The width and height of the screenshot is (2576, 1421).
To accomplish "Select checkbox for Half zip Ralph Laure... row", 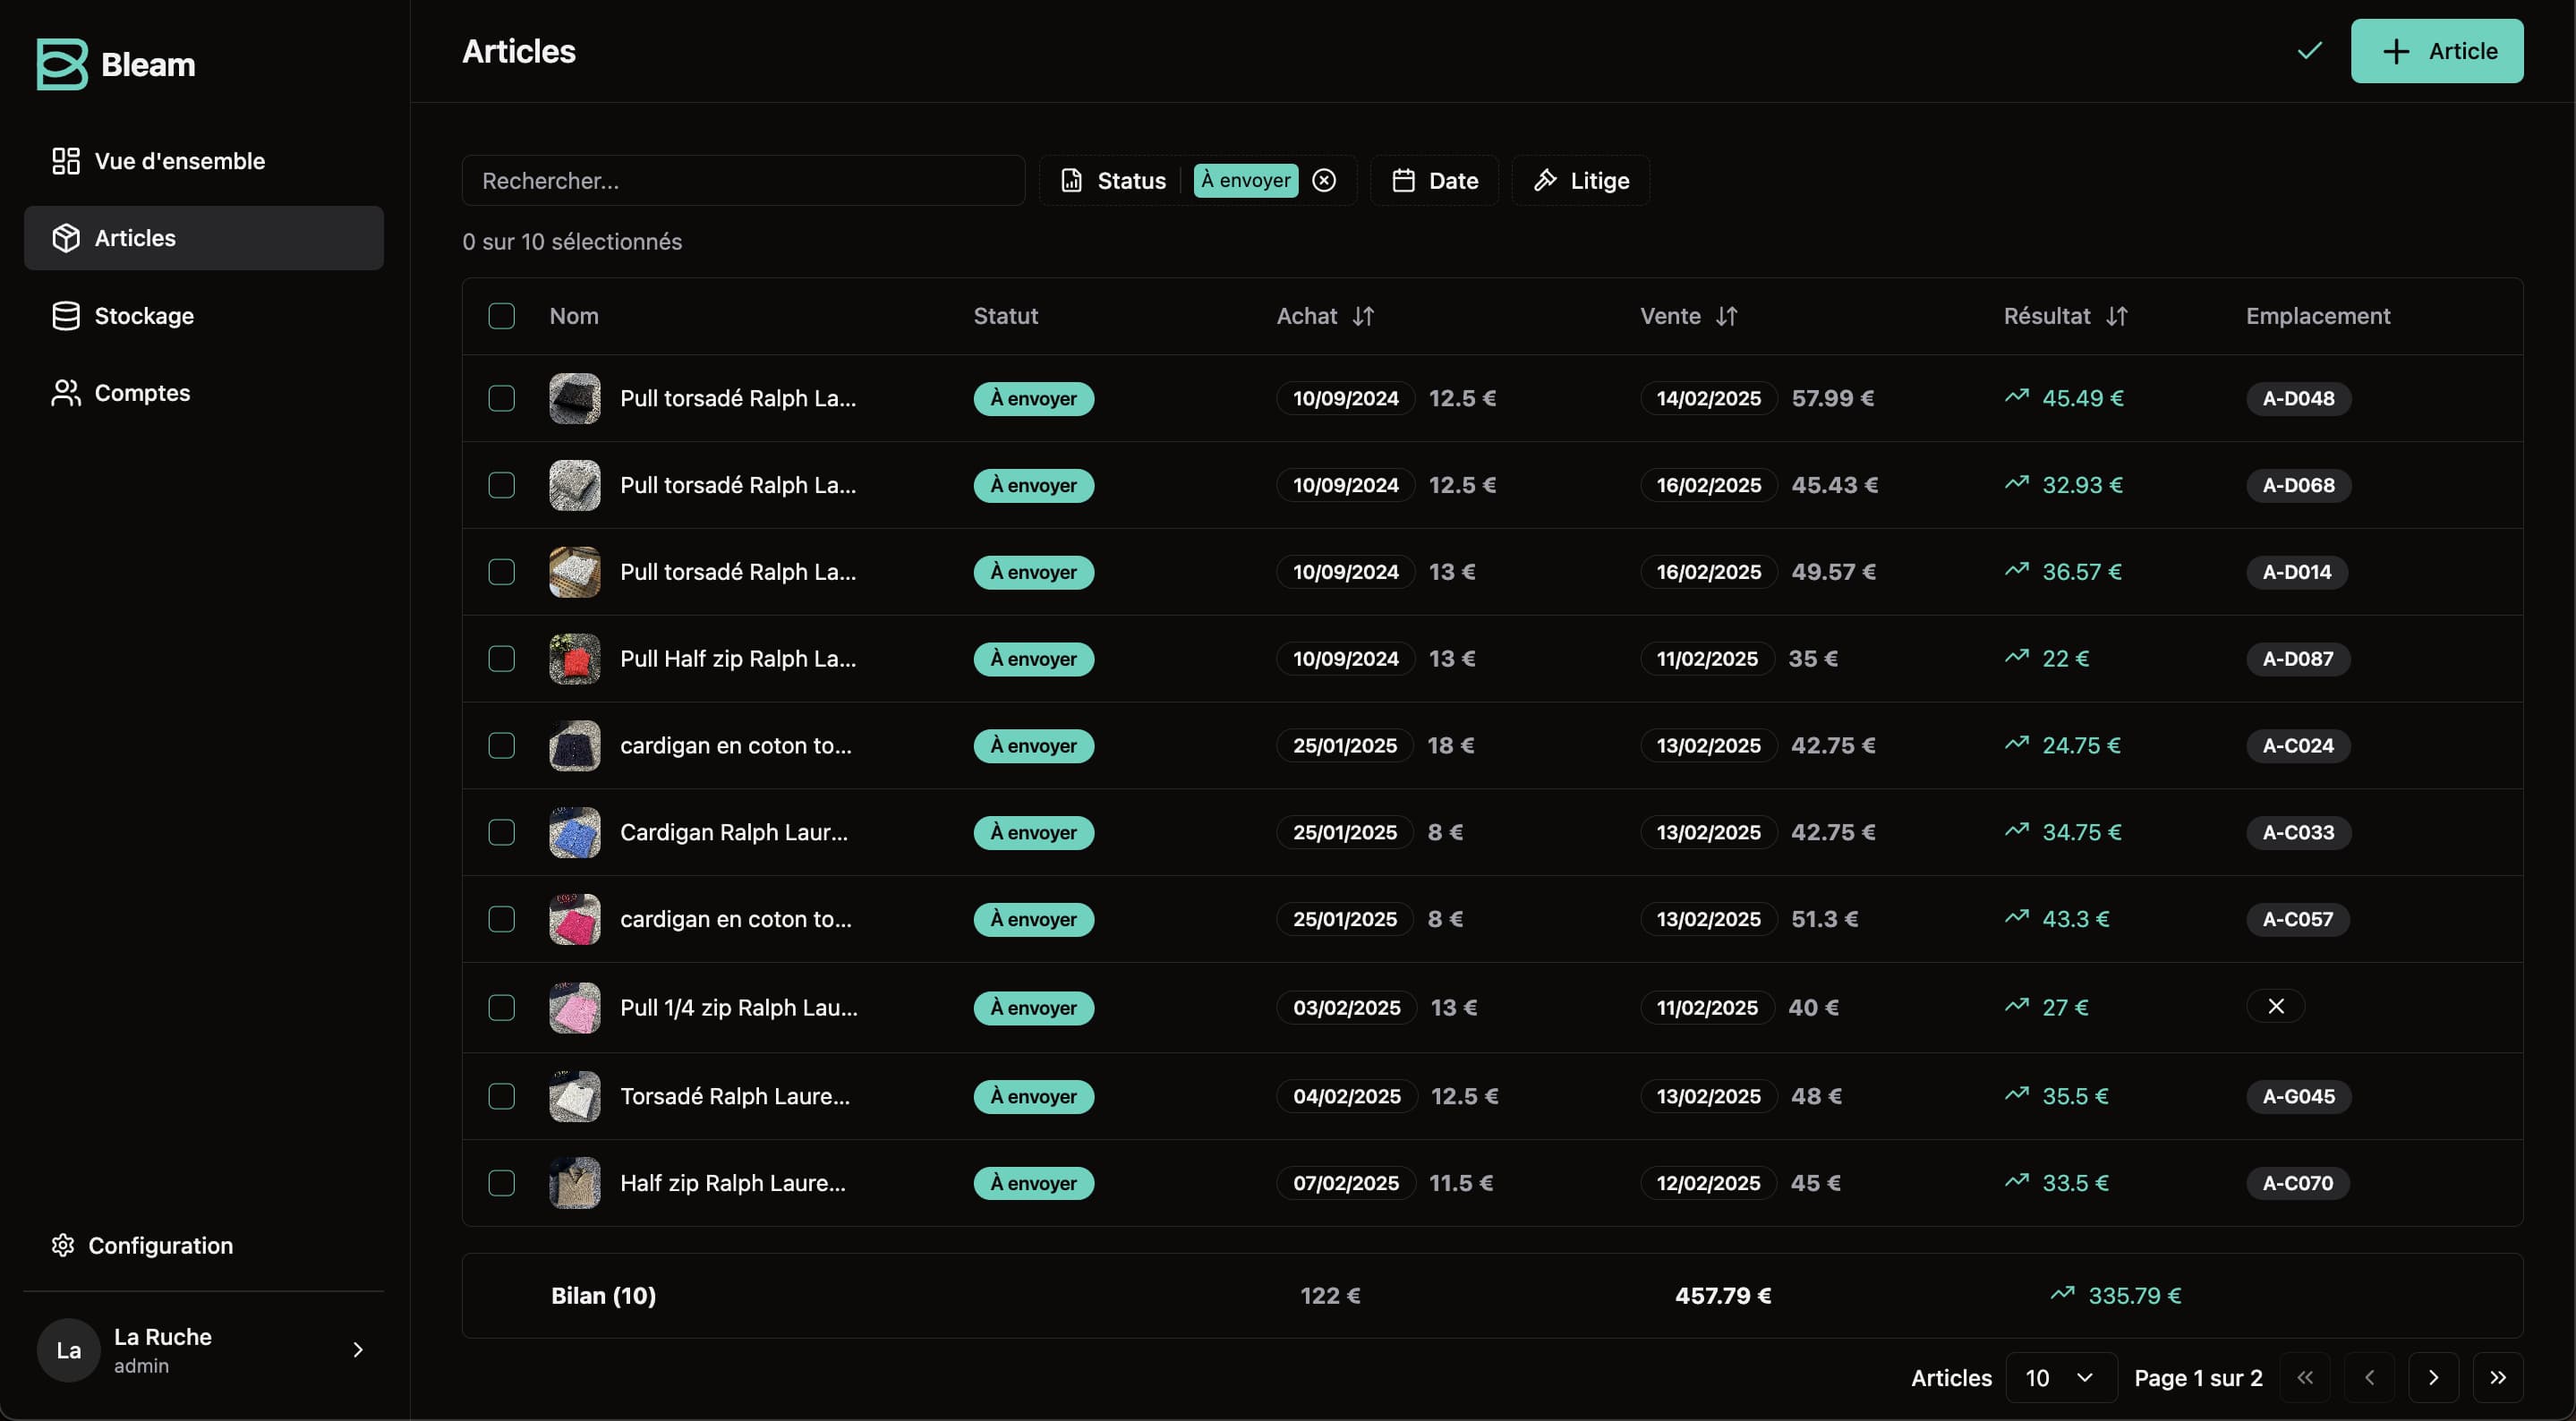I will 501,1183.
